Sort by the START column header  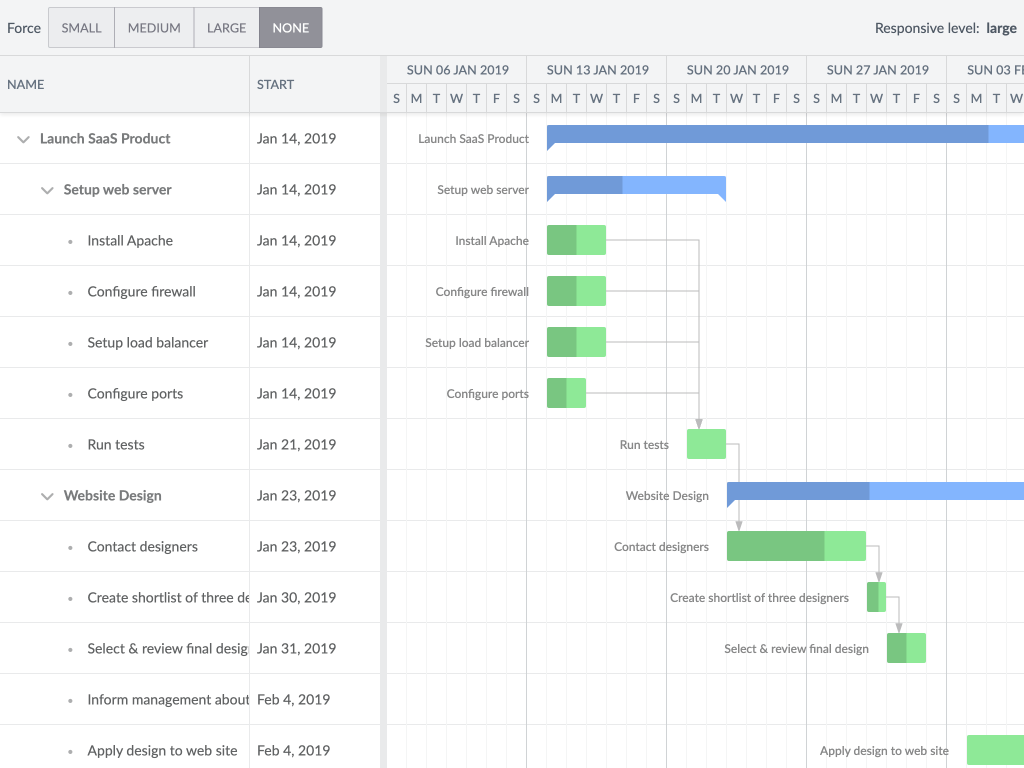coord(315,84)
